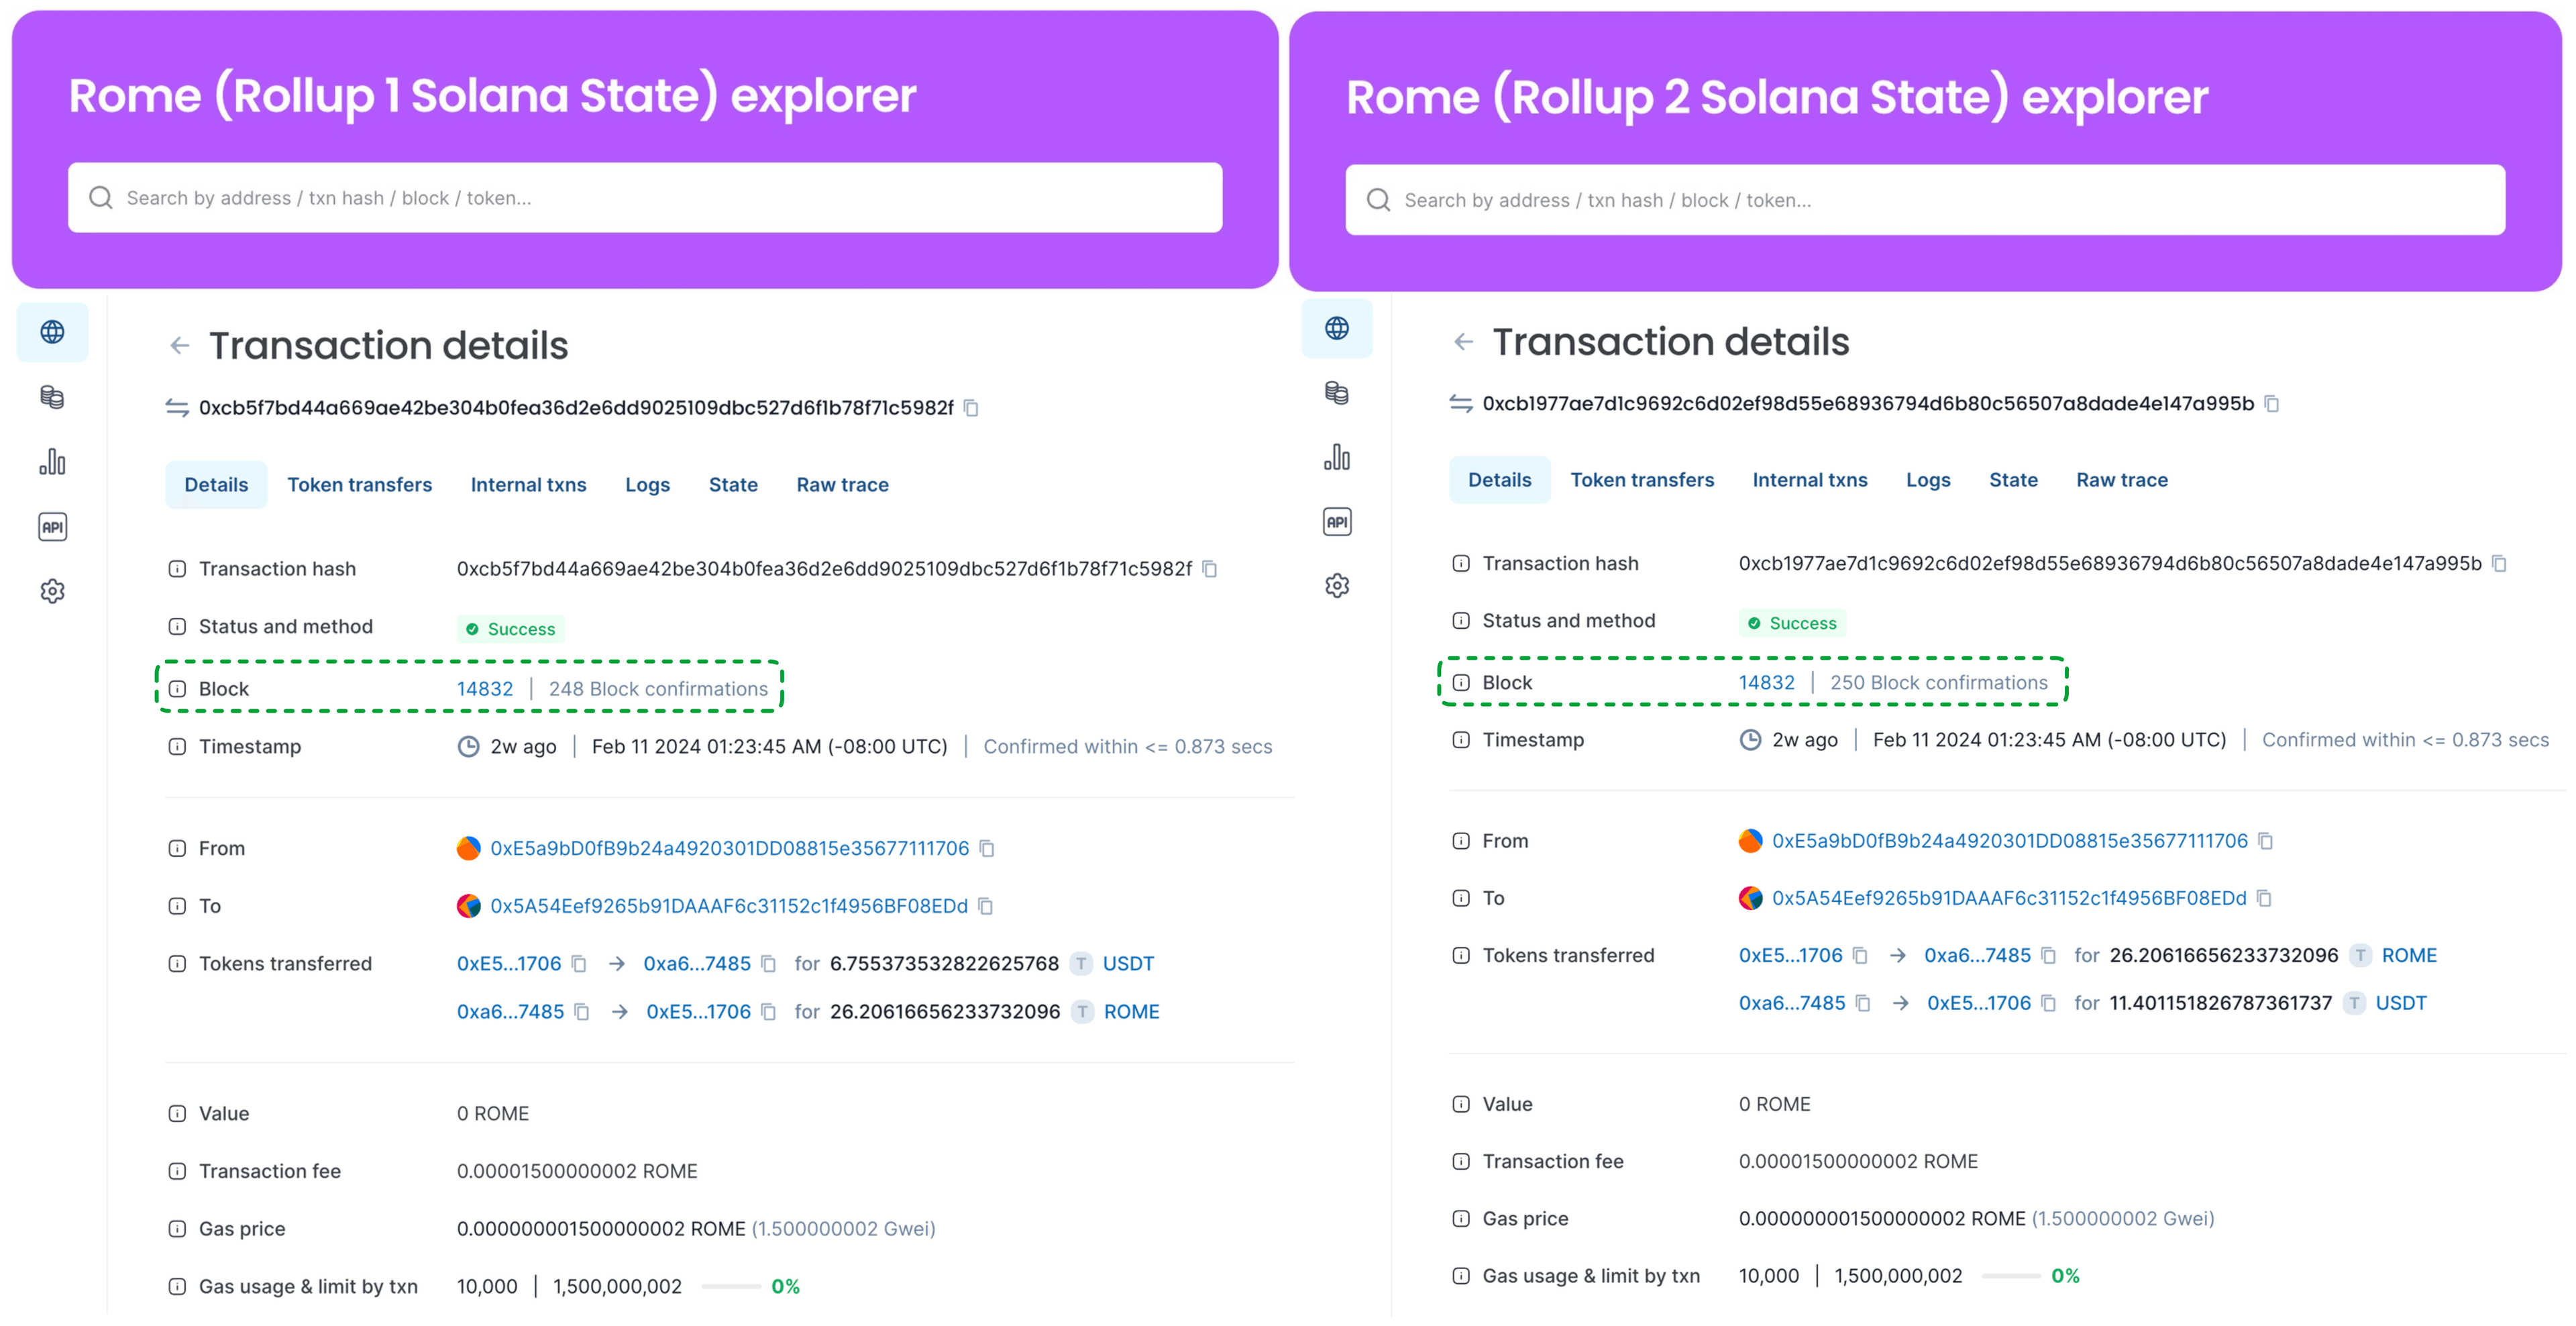2576x1326 pixels.
Task: Copy the Rollup 2 header transaction hash
Action: point(2272,404)
